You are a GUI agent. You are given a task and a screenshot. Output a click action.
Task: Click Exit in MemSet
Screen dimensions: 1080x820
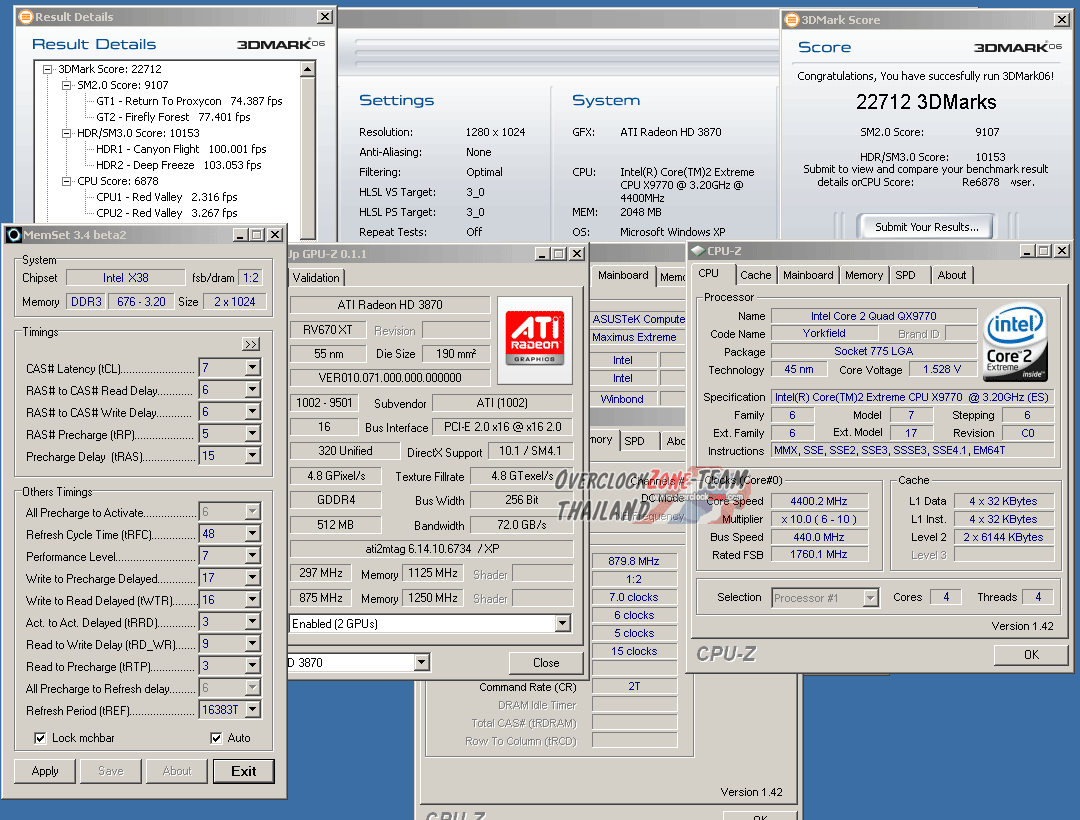pyautogui.click(x=244, y=771)
